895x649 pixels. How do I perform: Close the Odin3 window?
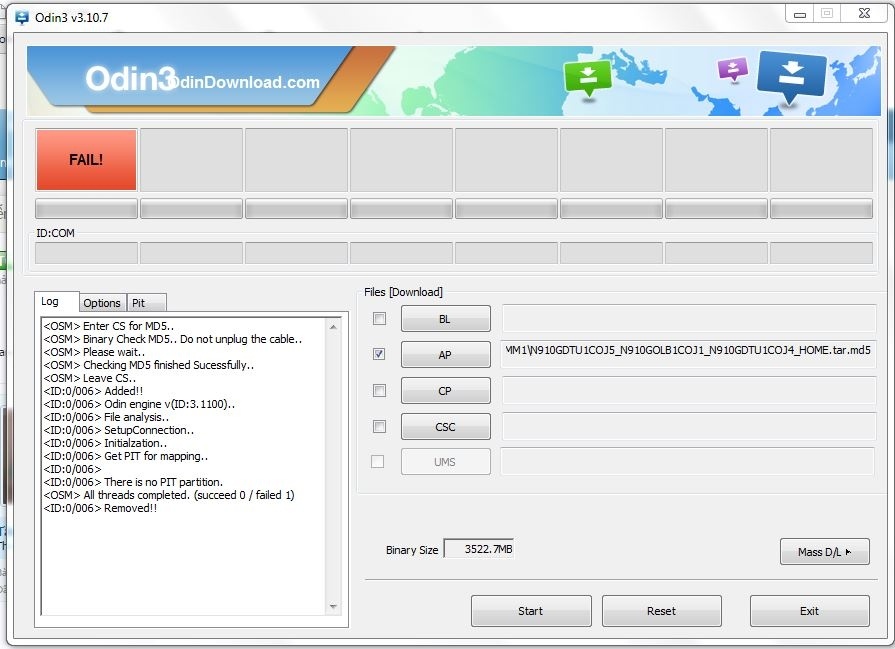pos(864,14)
